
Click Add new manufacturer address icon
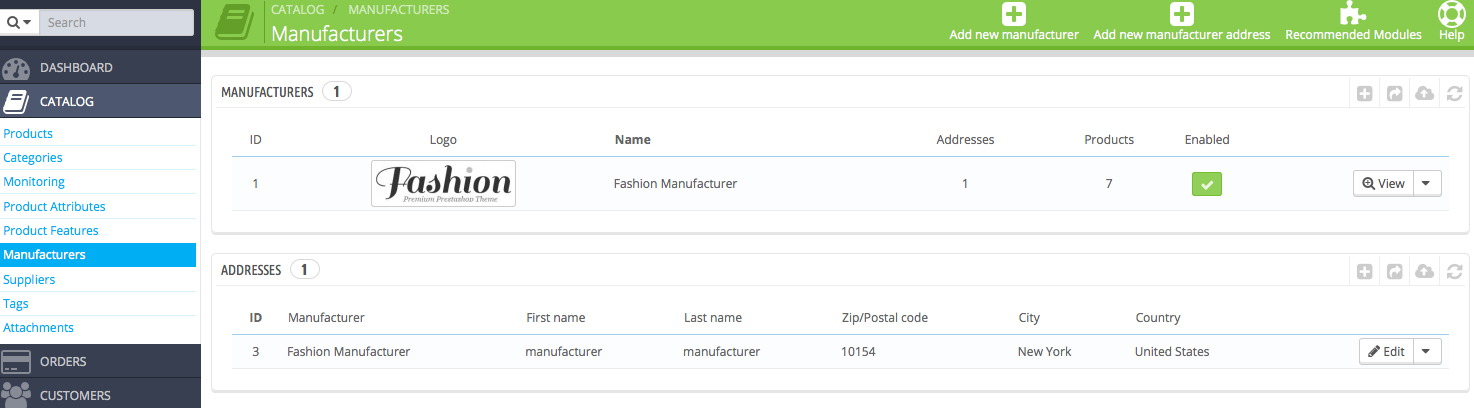click(1182, 14)
